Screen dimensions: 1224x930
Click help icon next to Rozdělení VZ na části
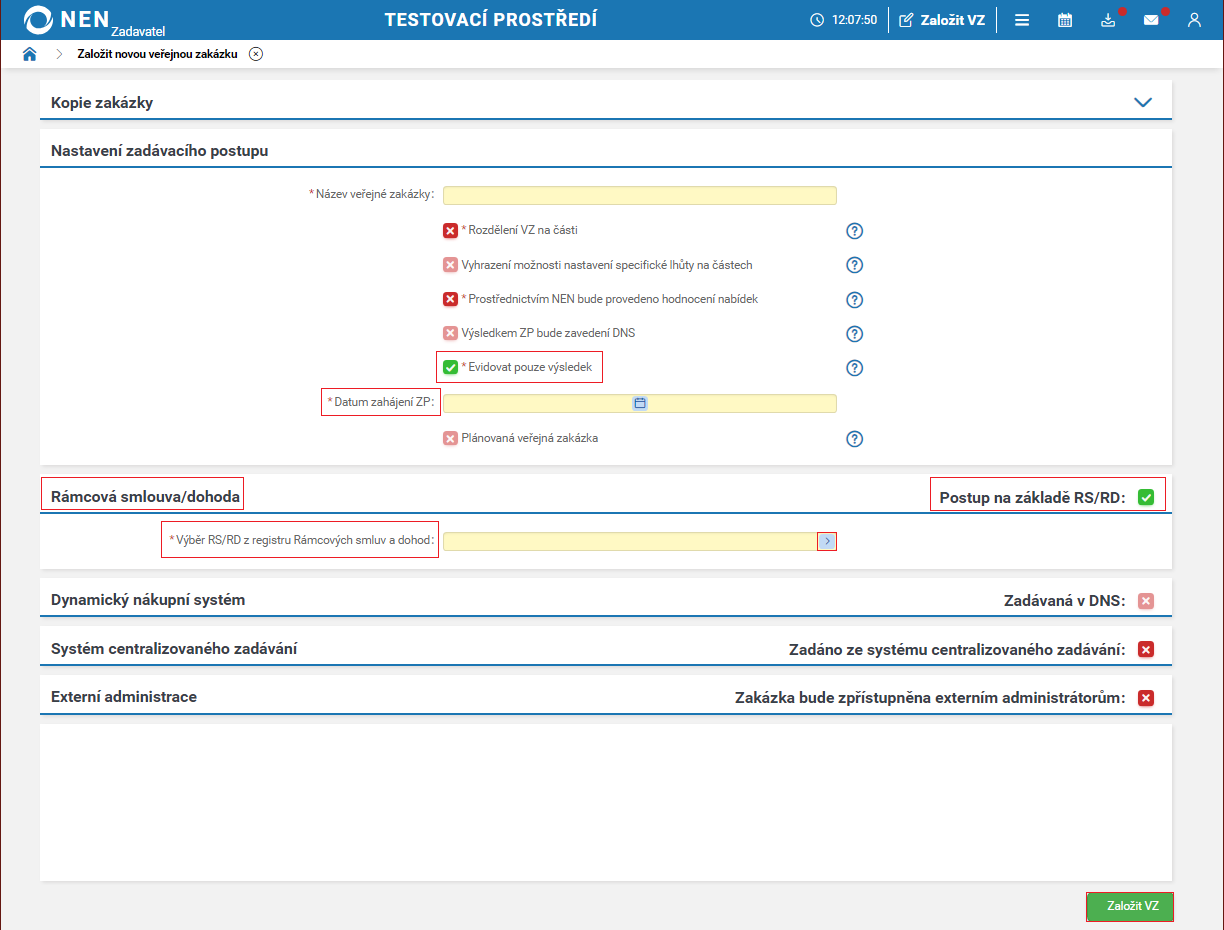(x=854, y=231)
